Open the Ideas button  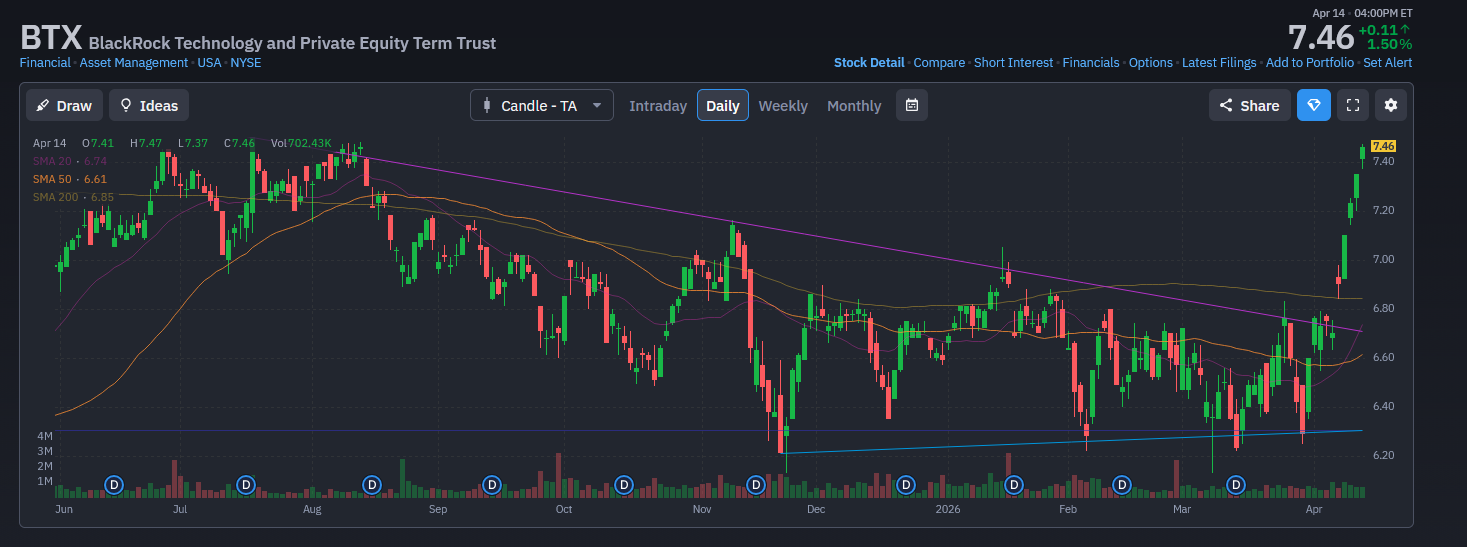click(x=148, y=105)
